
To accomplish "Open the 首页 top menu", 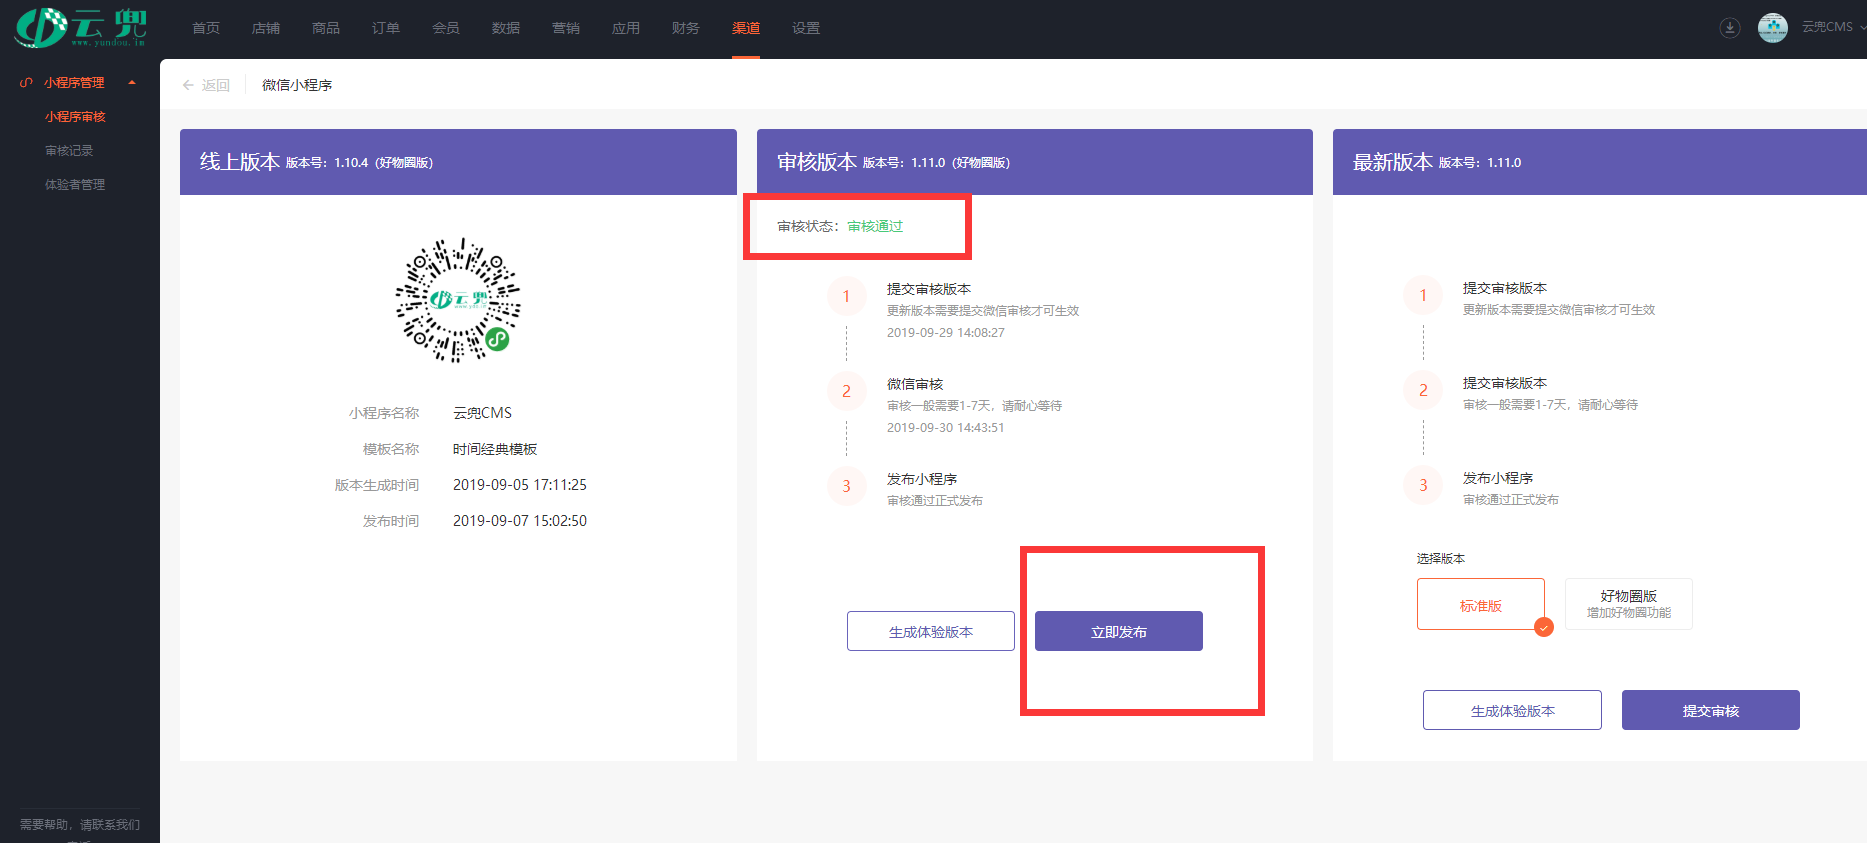I will [206, 28].
